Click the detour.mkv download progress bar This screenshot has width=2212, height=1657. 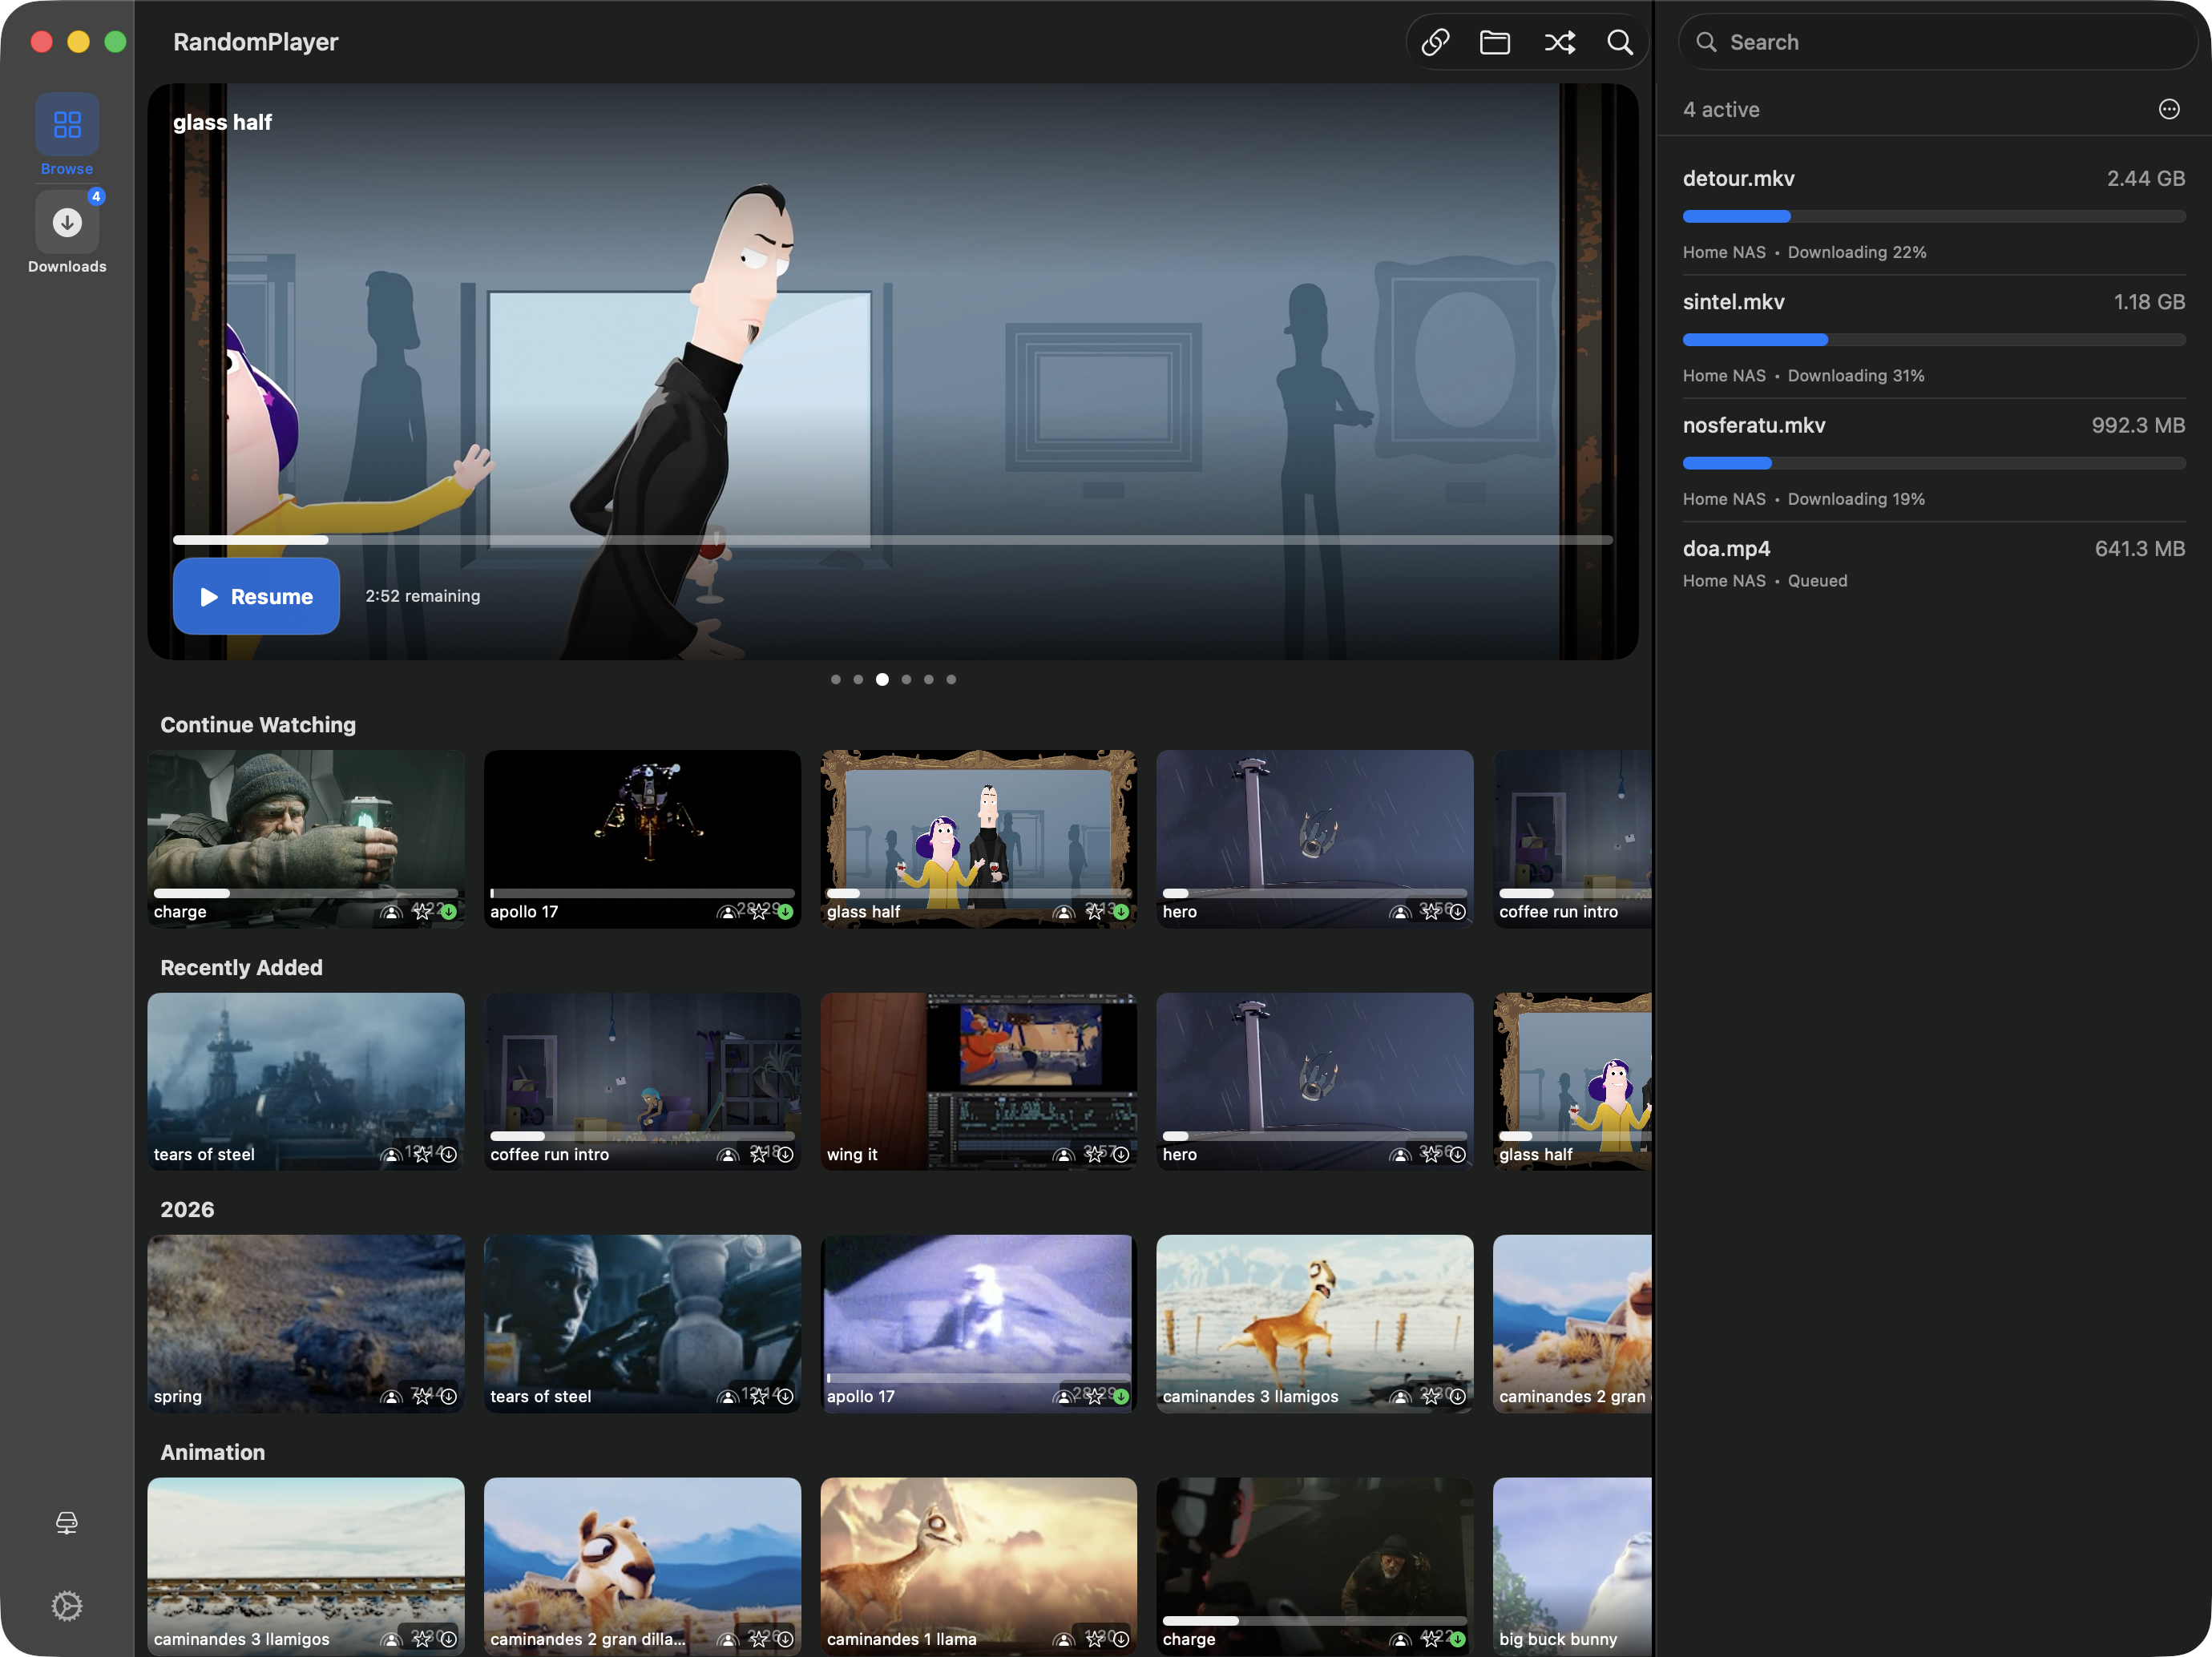pyautogui.click(x=1933, y=216)
